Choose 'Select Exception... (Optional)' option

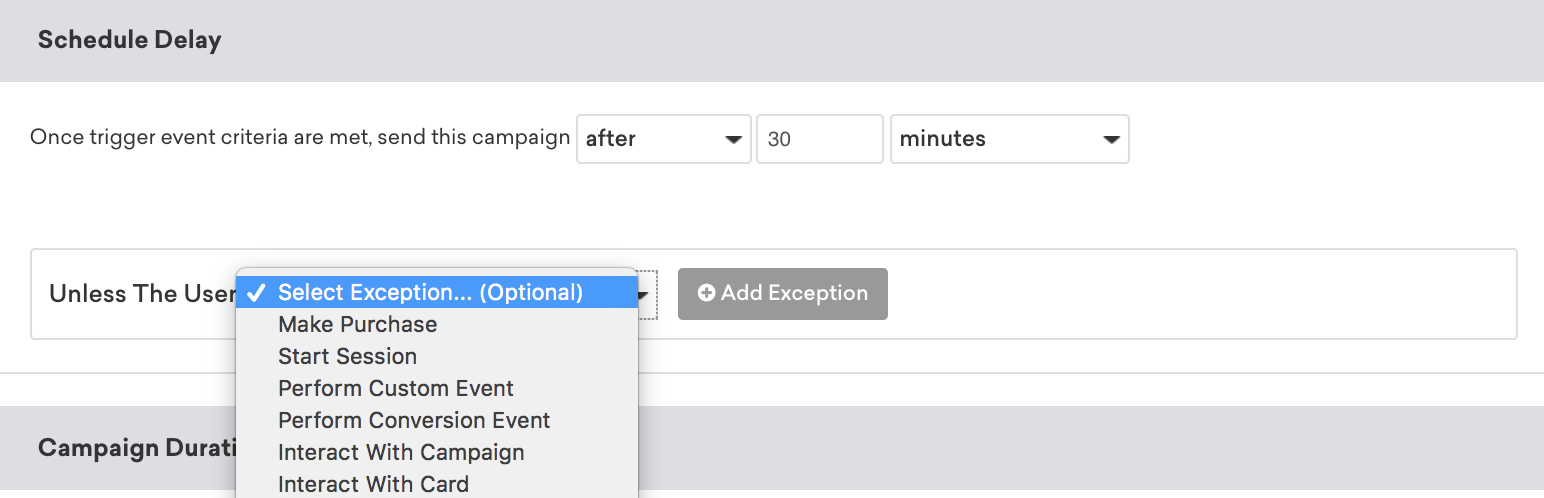[430, 292]
